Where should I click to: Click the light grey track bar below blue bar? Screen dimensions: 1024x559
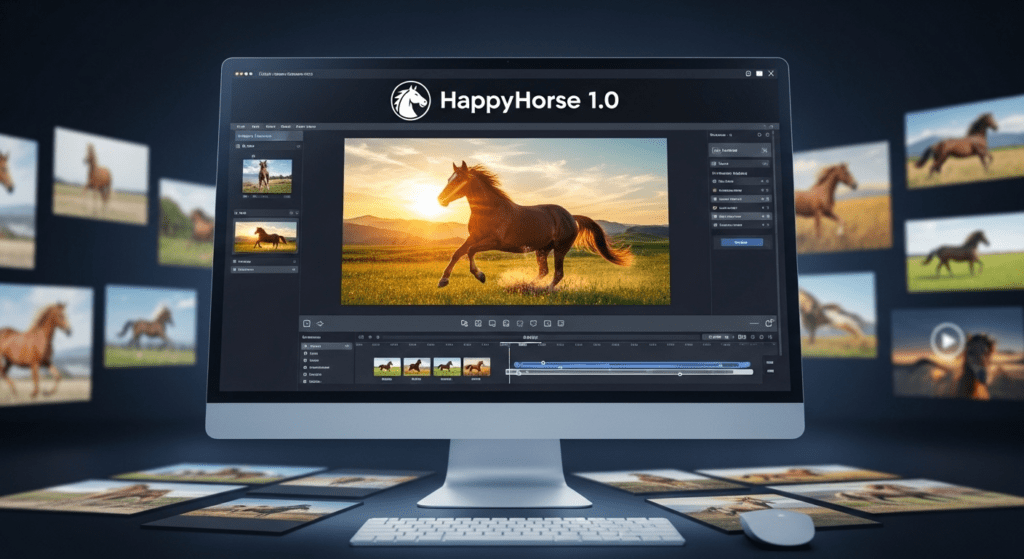coord(630,372)
